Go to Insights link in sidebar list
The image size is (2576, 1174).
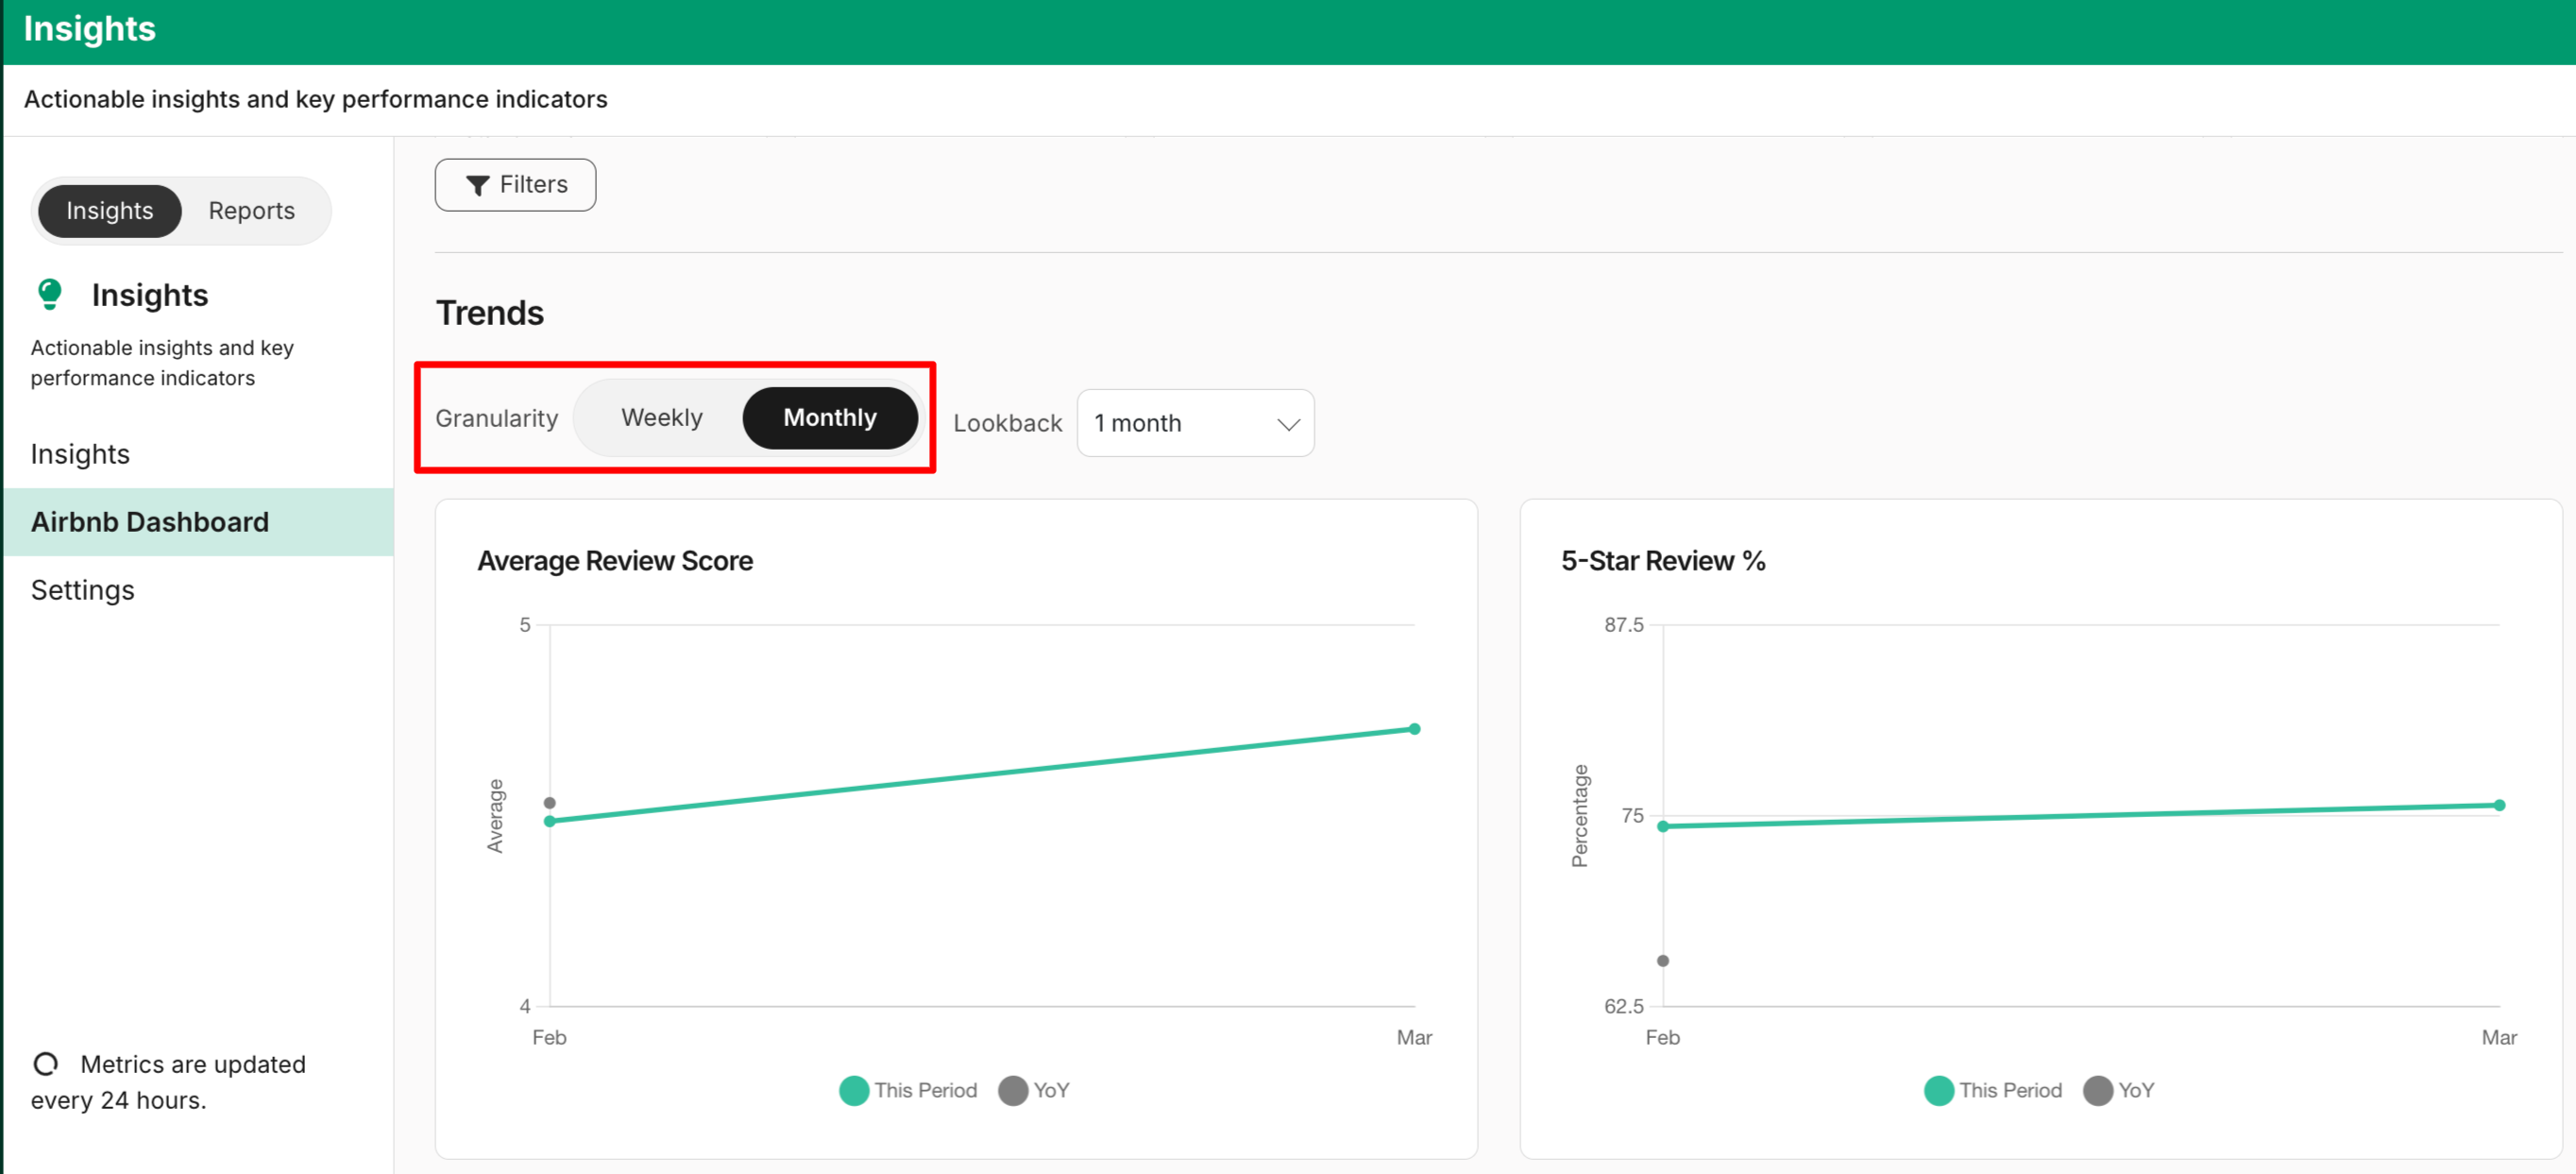point(80,454)
